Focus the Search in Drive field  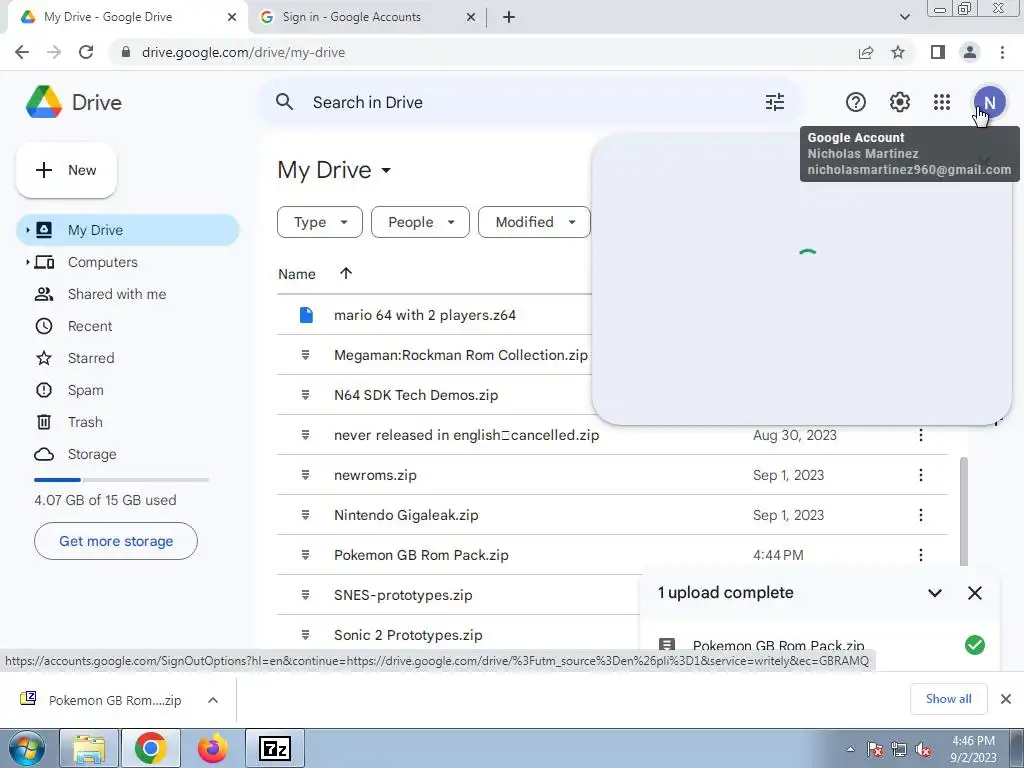click(x=529, y=102)
